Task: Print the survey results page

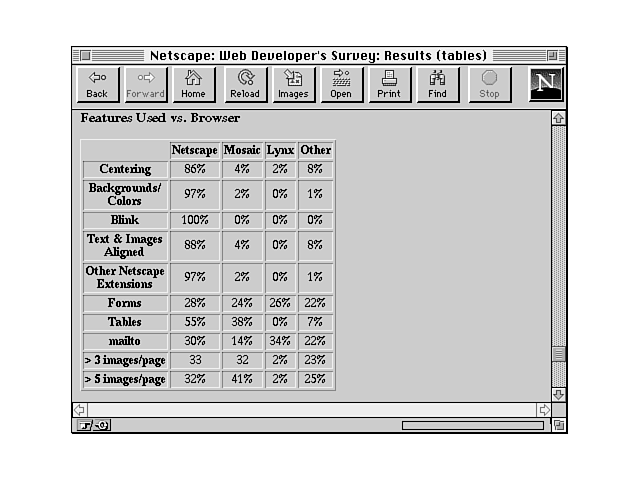Action: click(389, 85)
